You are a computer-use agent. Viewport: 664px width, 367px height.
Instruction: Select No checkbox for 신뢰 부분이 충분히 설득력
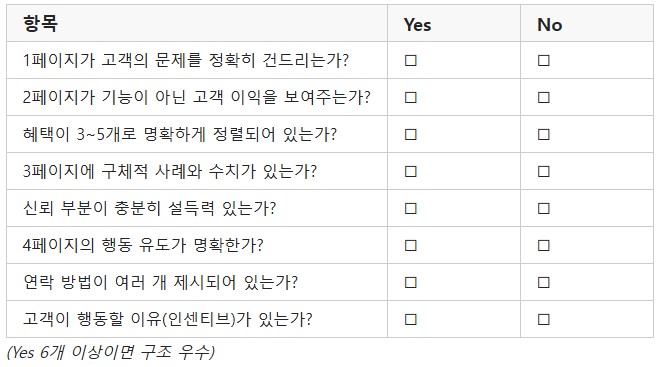(x=544, y=208)
